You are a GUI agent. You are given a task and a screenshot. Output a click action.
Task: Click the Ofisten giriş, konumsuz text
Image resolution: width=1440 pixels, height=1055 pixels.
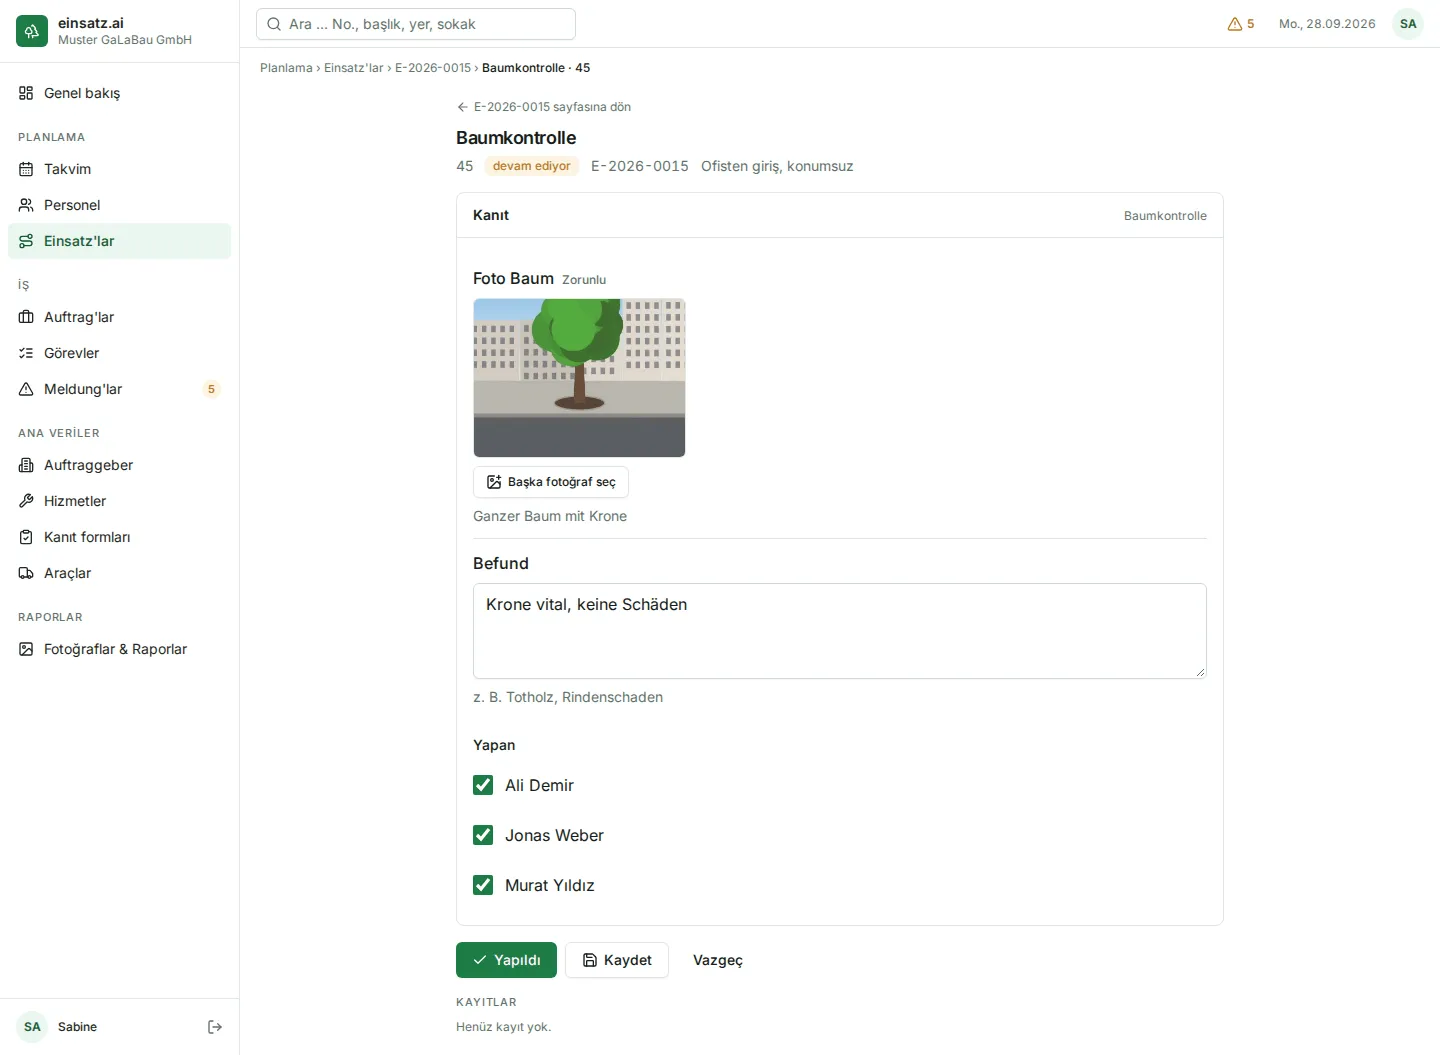tap(777, 166)
